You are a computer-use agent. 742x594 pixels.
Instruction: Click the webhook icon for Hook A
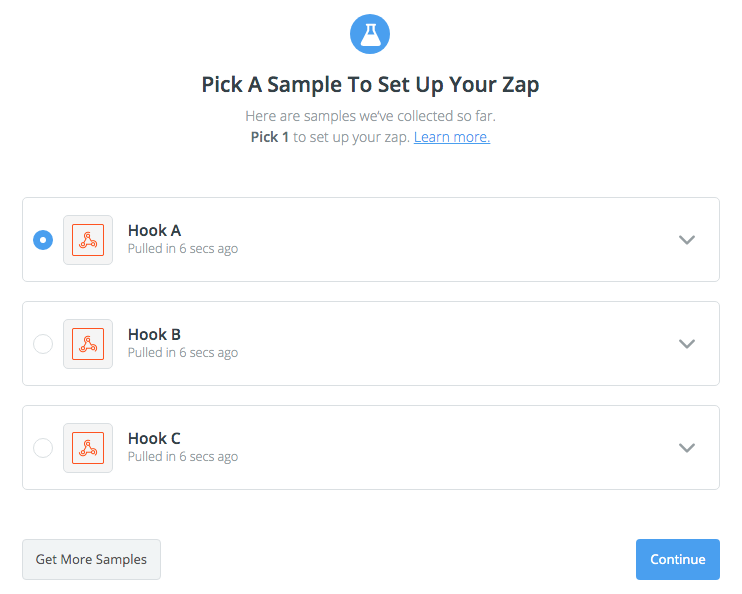pos(88,240)
